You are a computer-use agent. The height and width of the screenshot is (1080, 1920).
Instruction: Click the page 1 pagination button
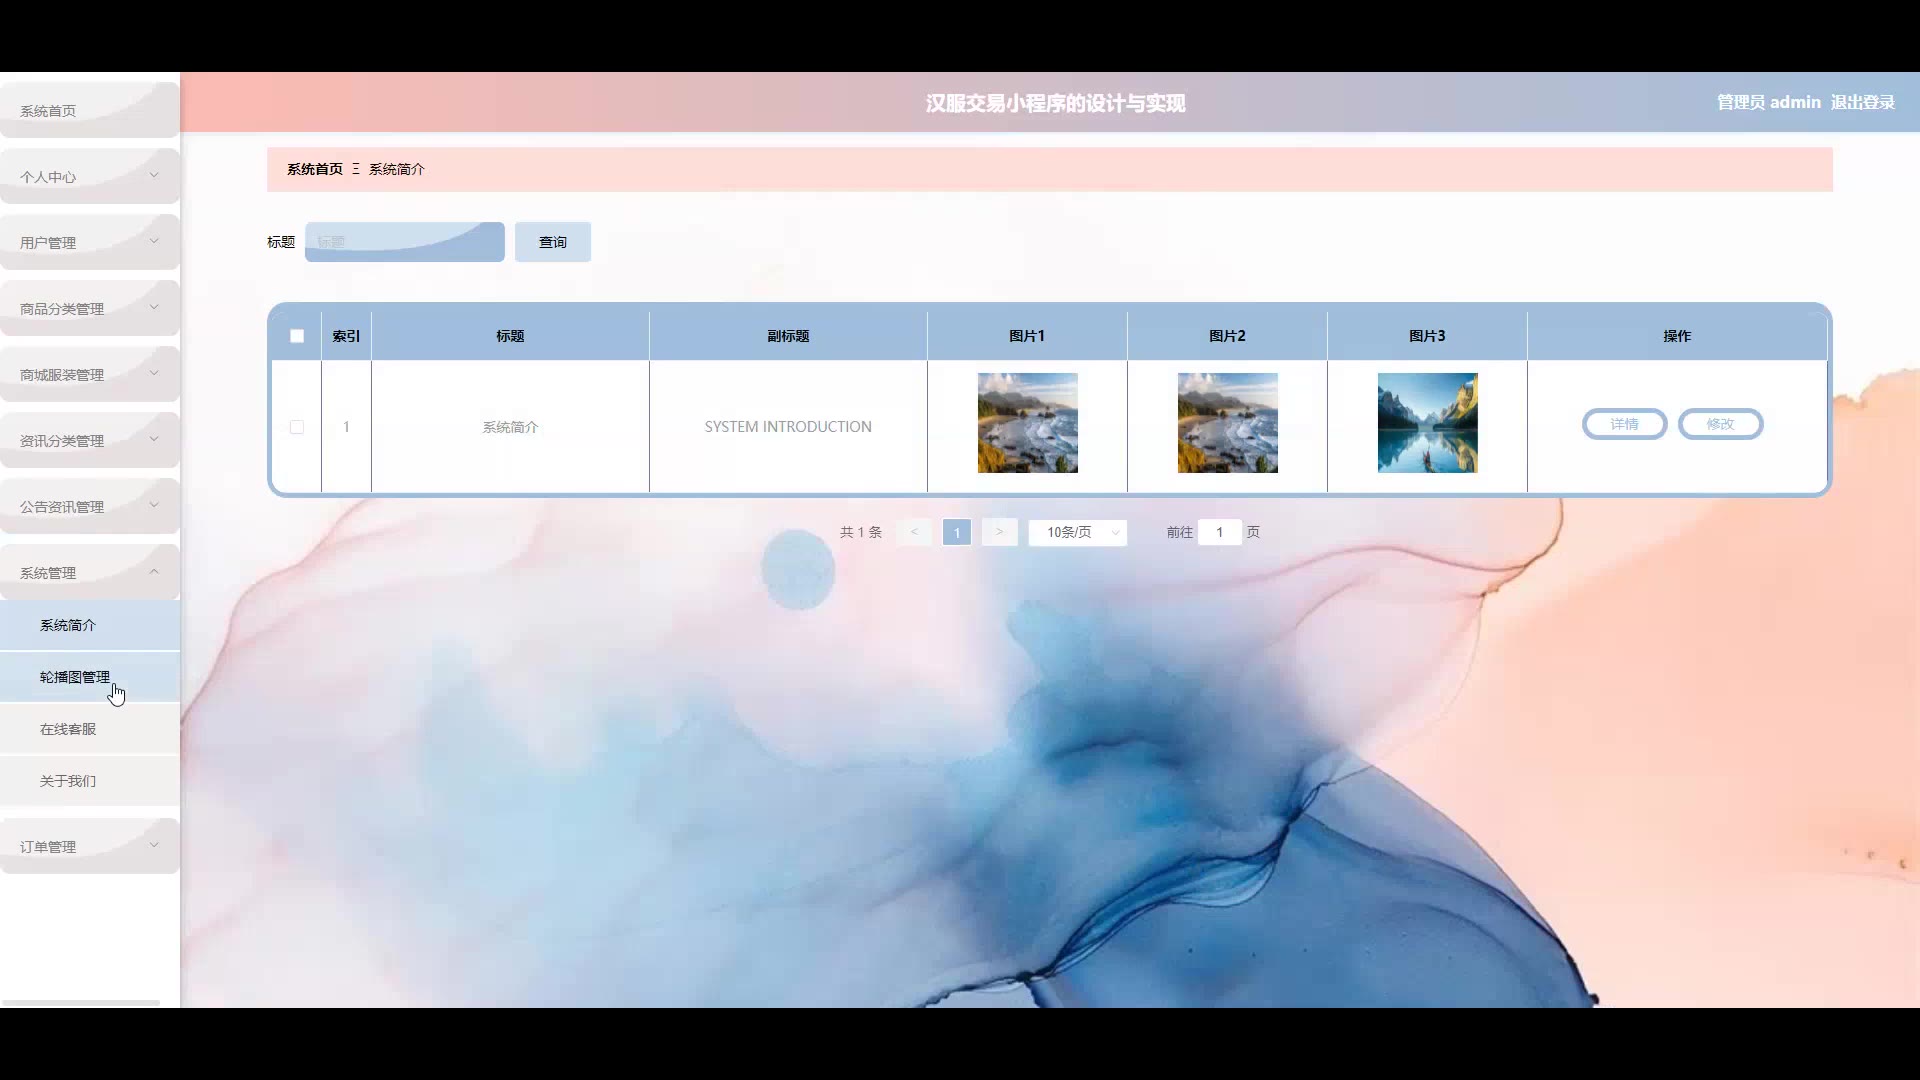pos(956,532)
